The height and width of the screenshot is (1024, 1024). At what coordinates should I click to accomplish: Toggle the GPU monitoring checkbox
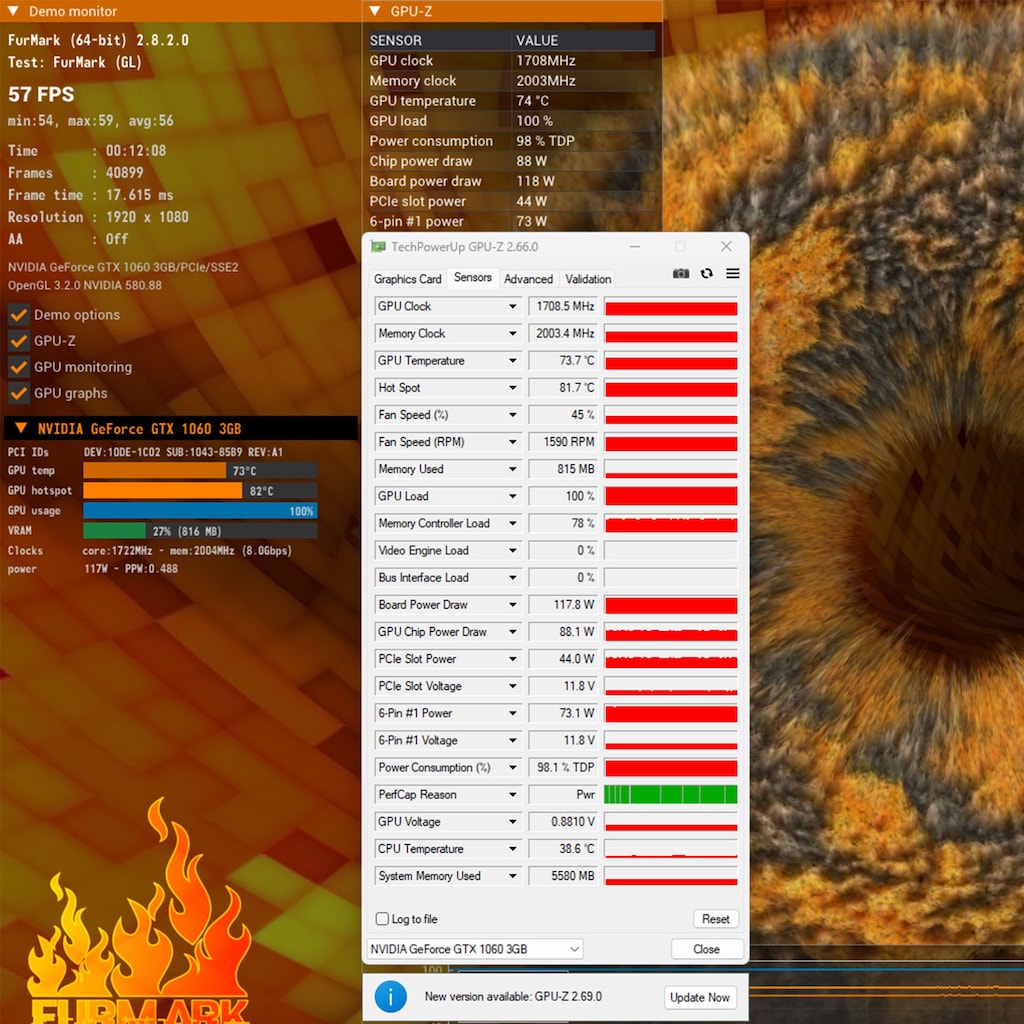pos(18,367)
